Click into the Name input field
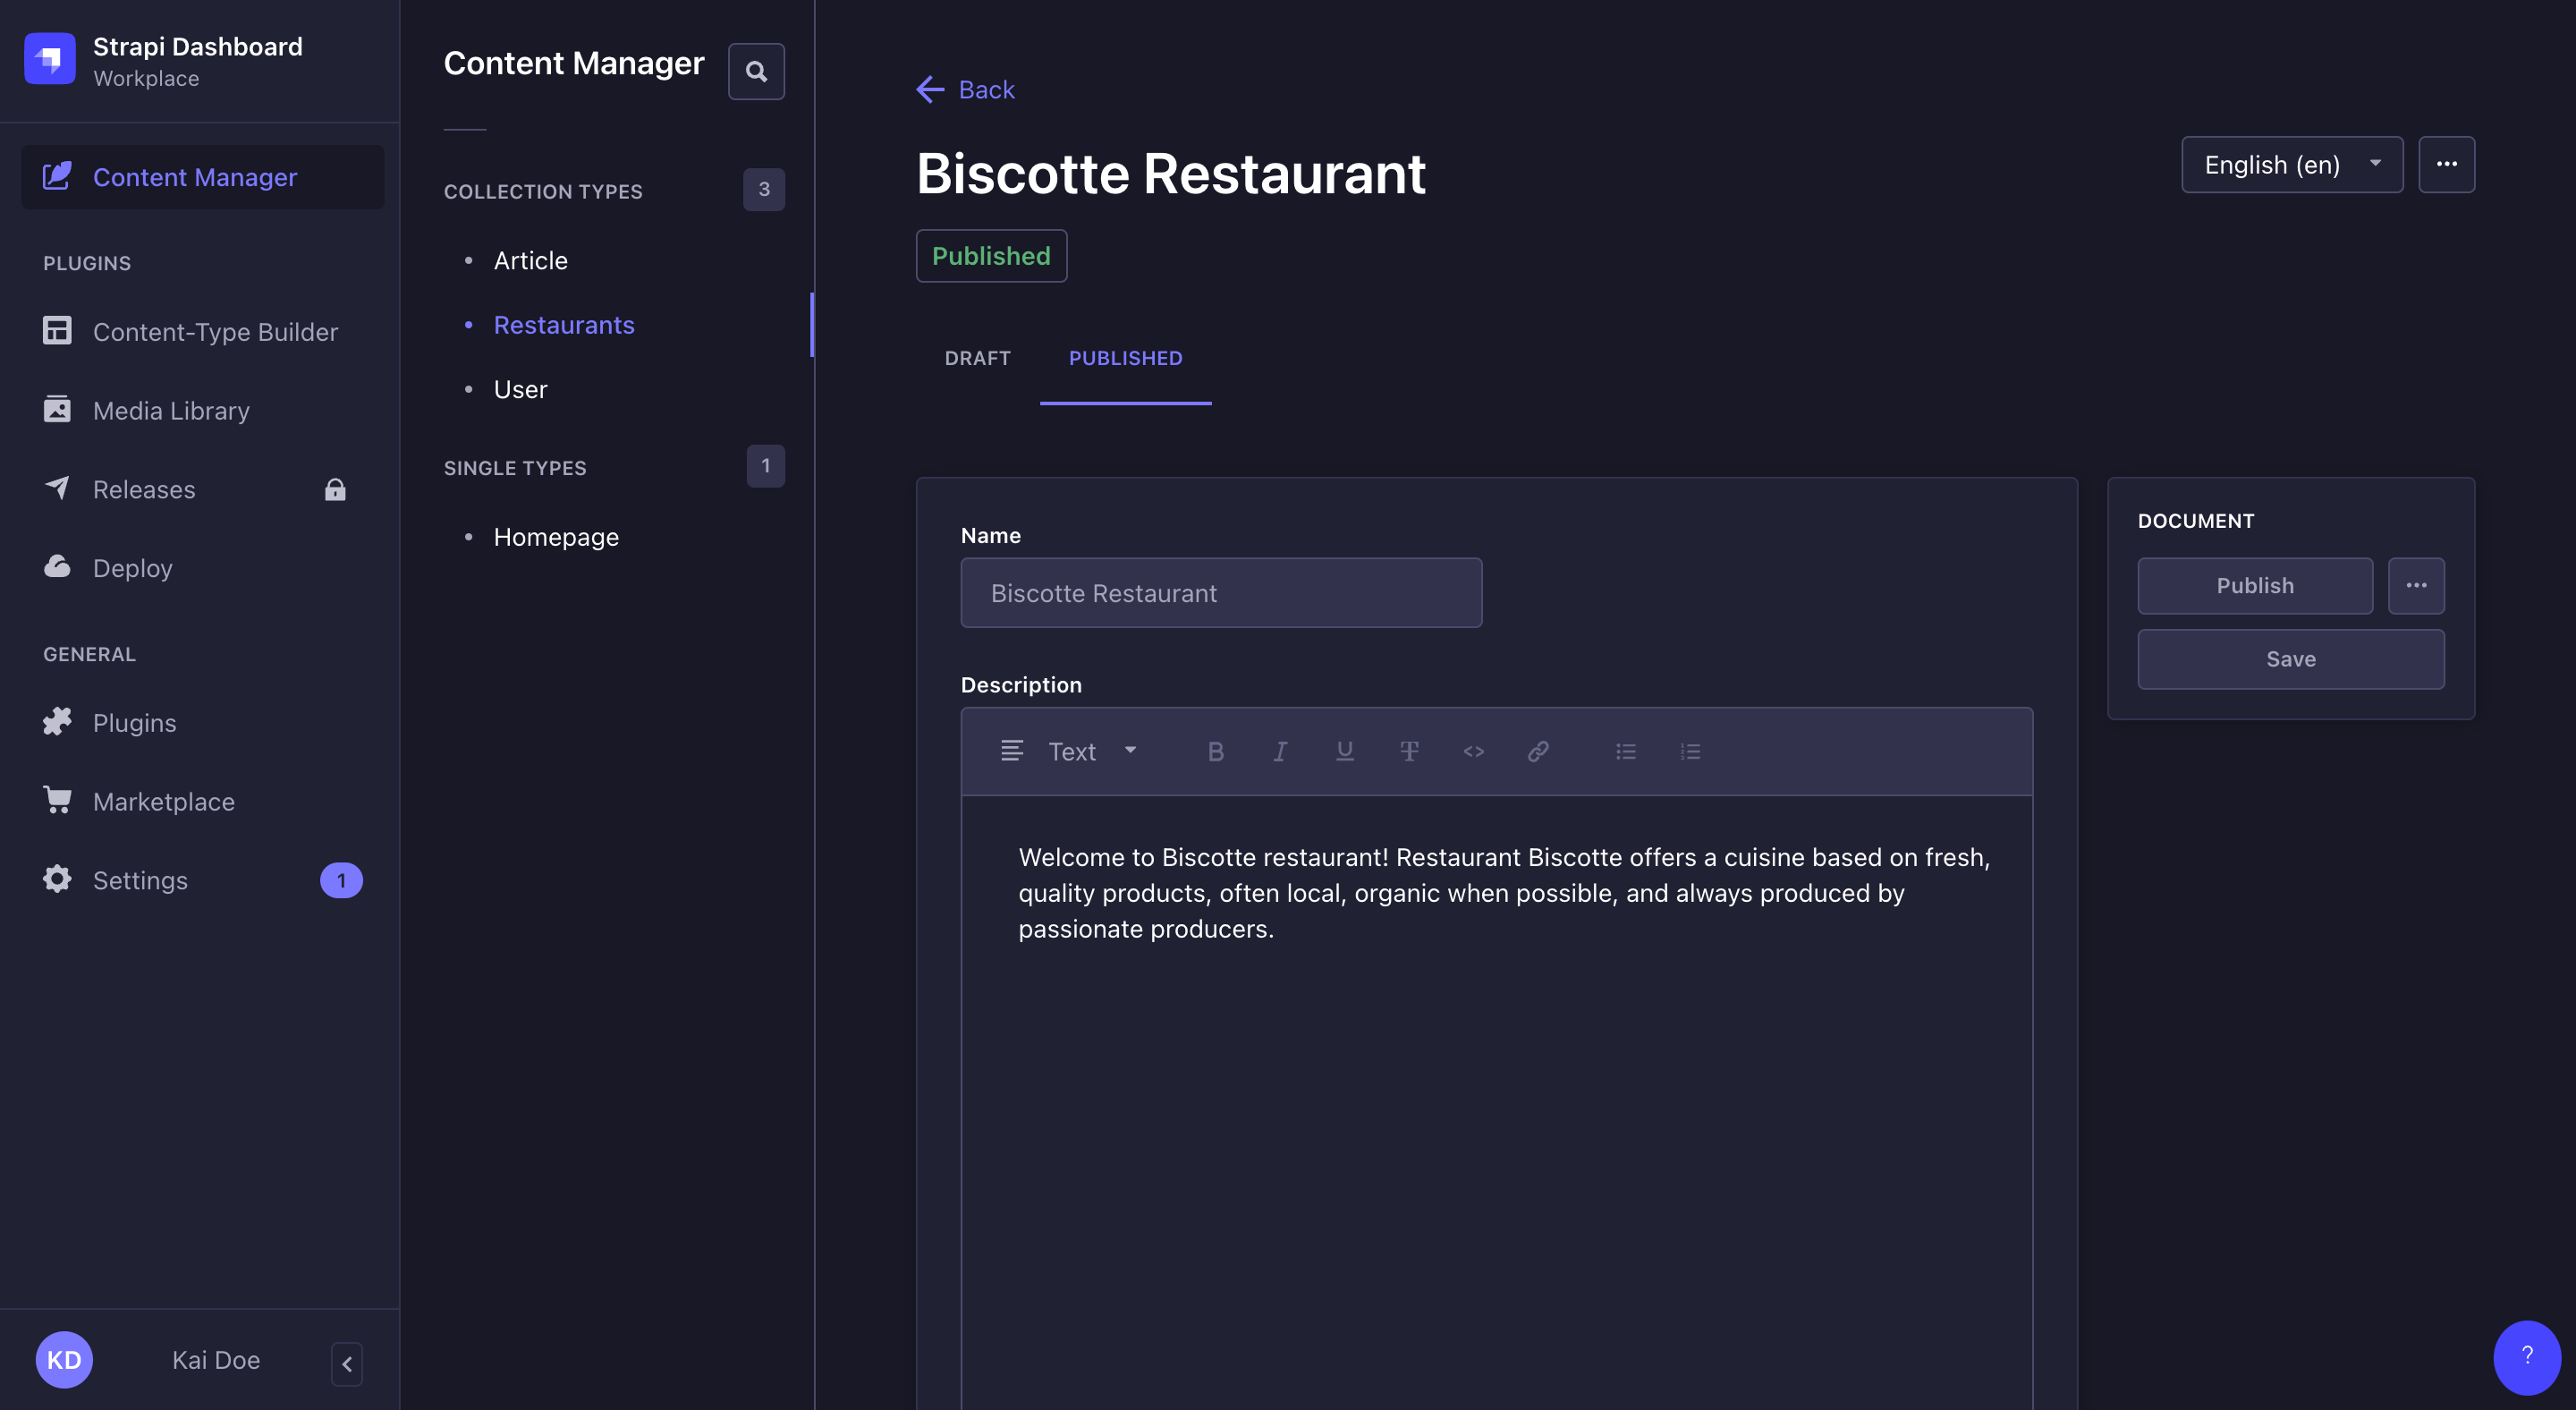This screenshot has height=1410, width=2576. 1221,593
